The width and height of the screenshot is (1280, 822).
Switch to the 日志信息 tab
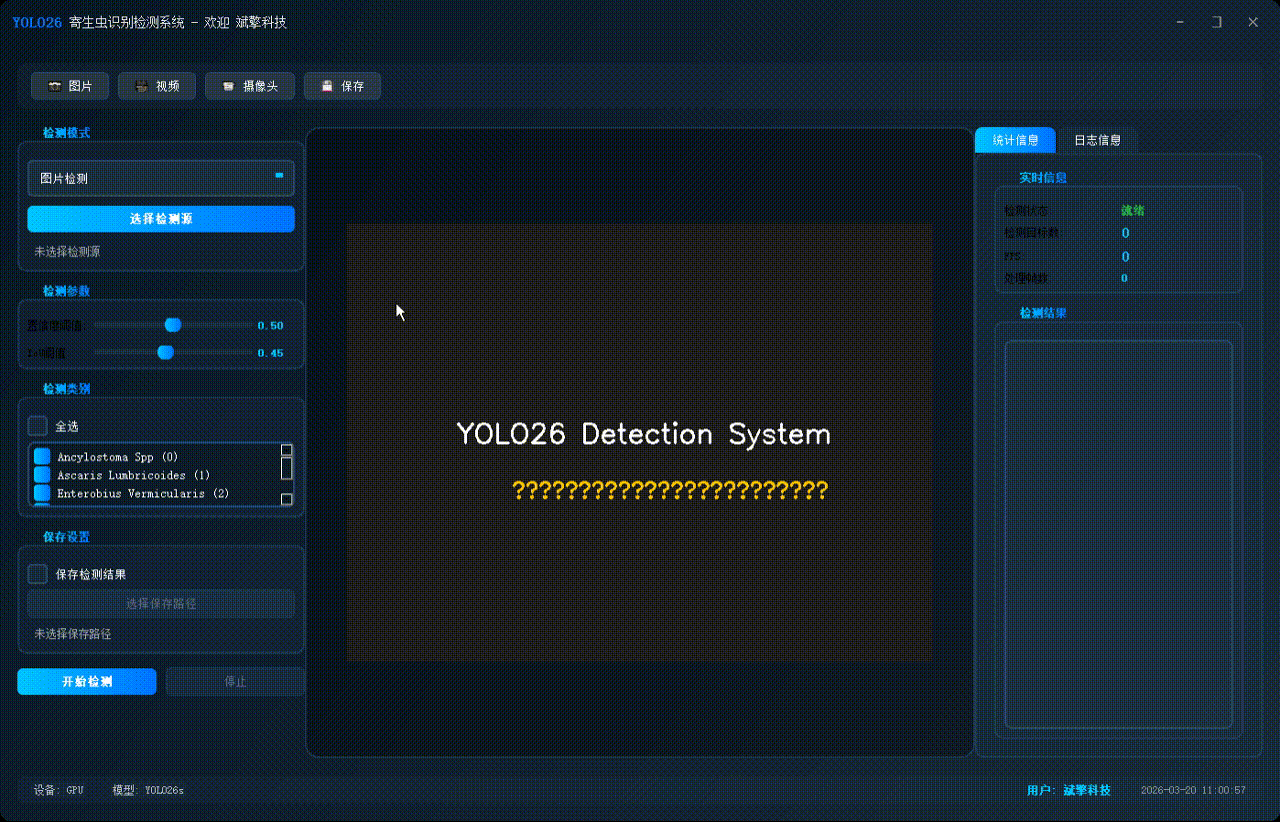[x=1097, y=140]
